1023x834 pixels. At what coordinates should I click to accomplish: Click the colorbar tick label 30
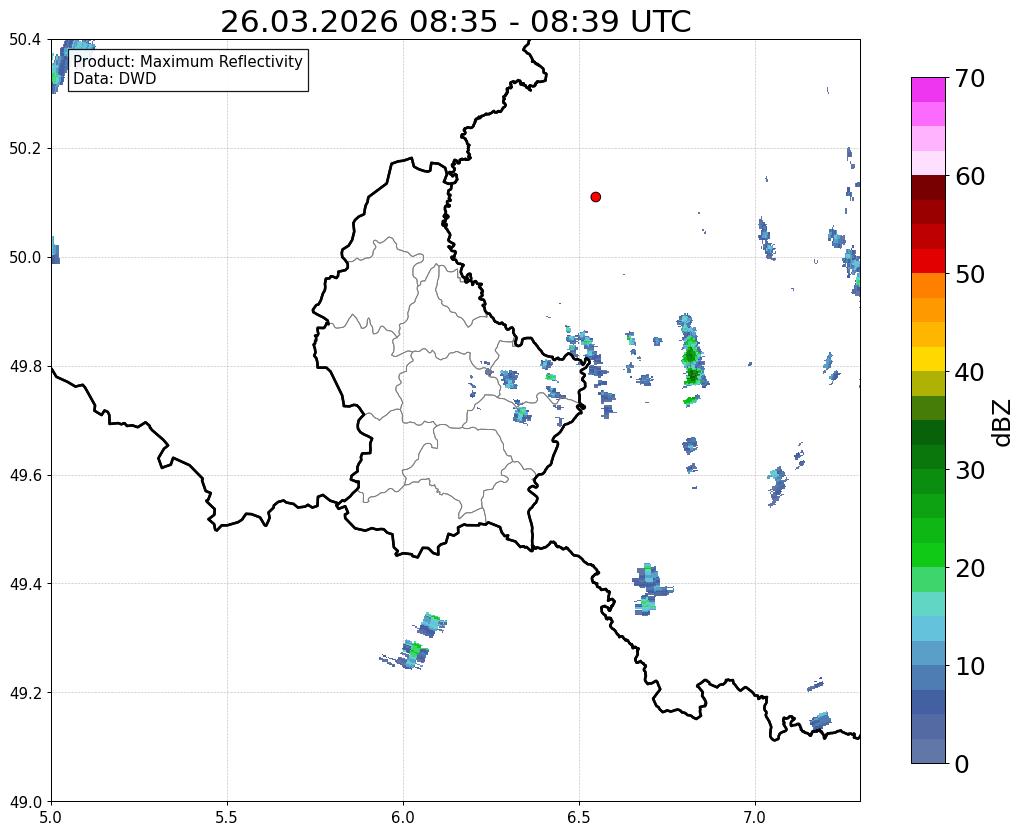(970, 470)
